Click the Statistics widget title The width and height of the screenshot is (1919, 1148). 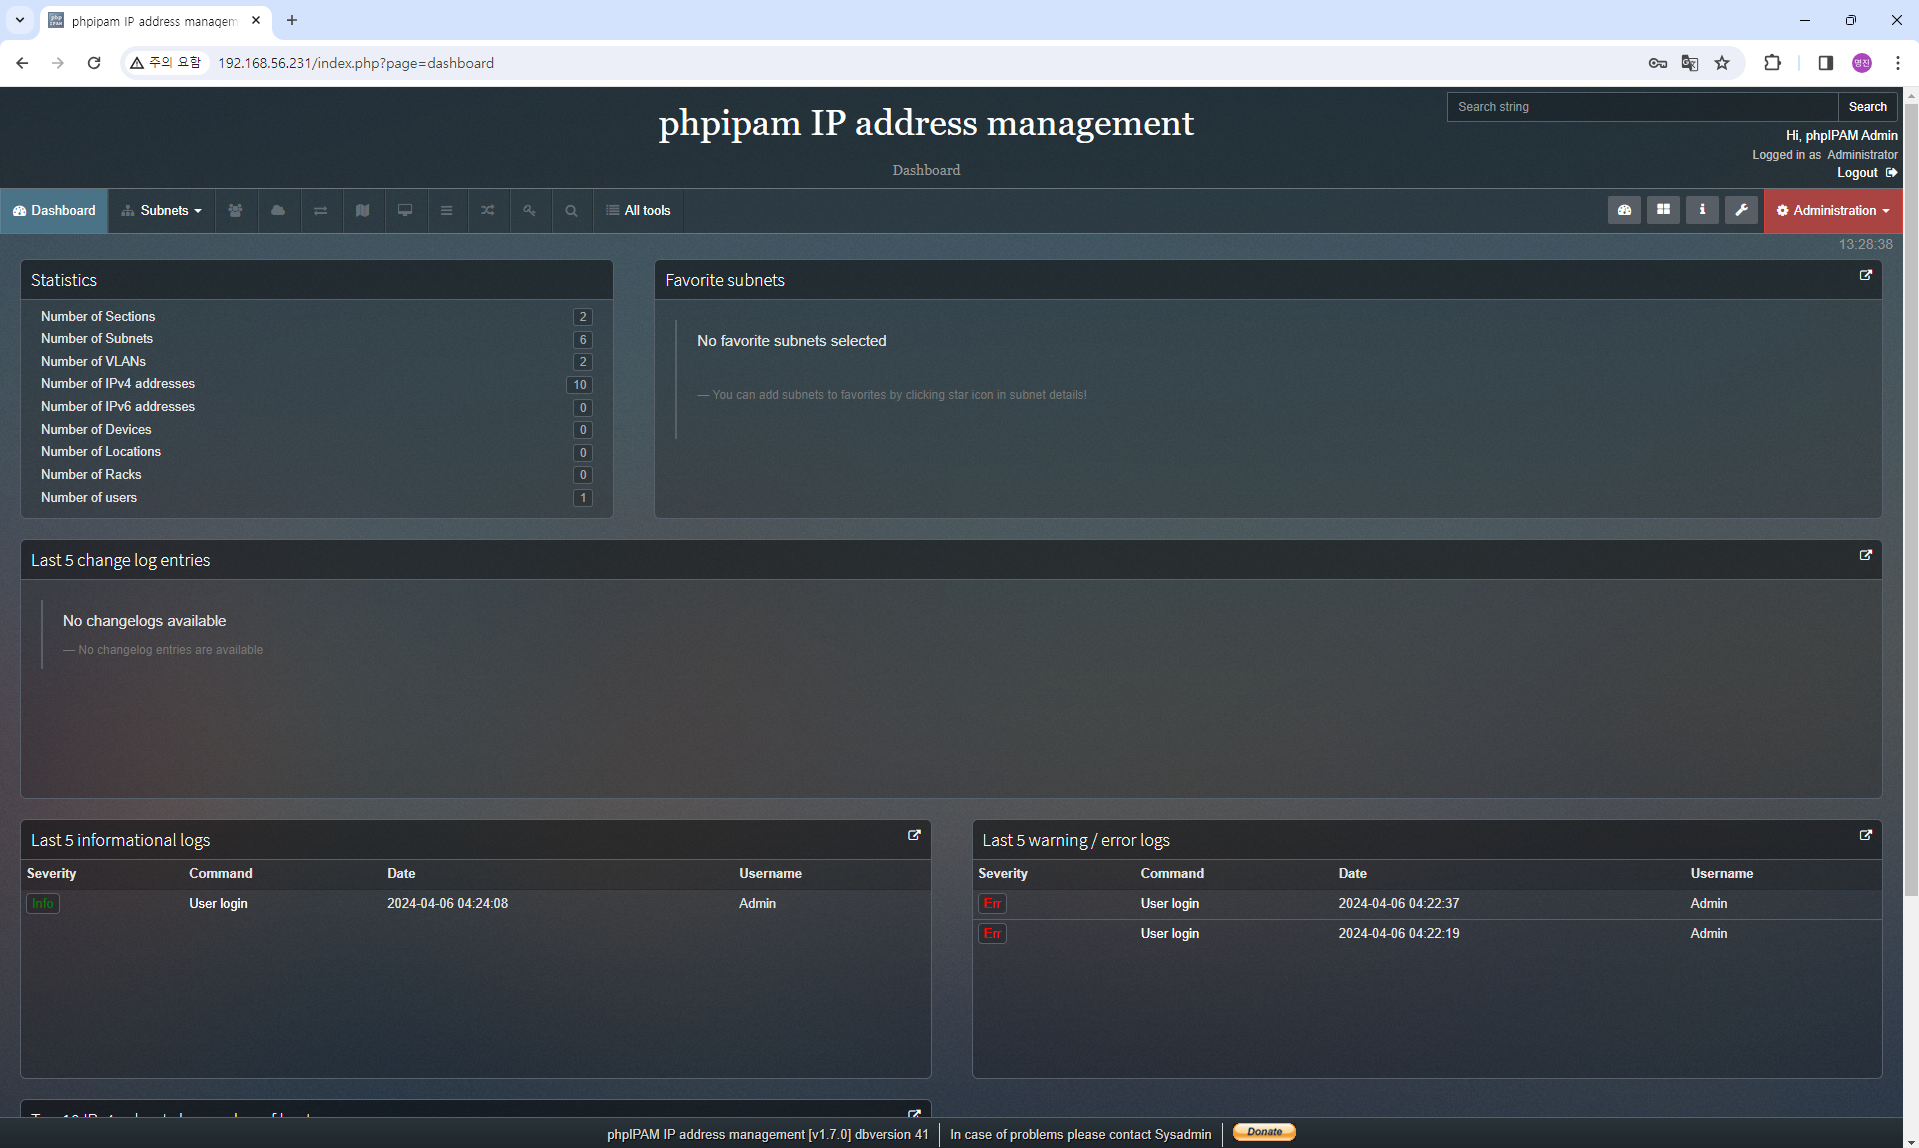(x=64, y=280)
